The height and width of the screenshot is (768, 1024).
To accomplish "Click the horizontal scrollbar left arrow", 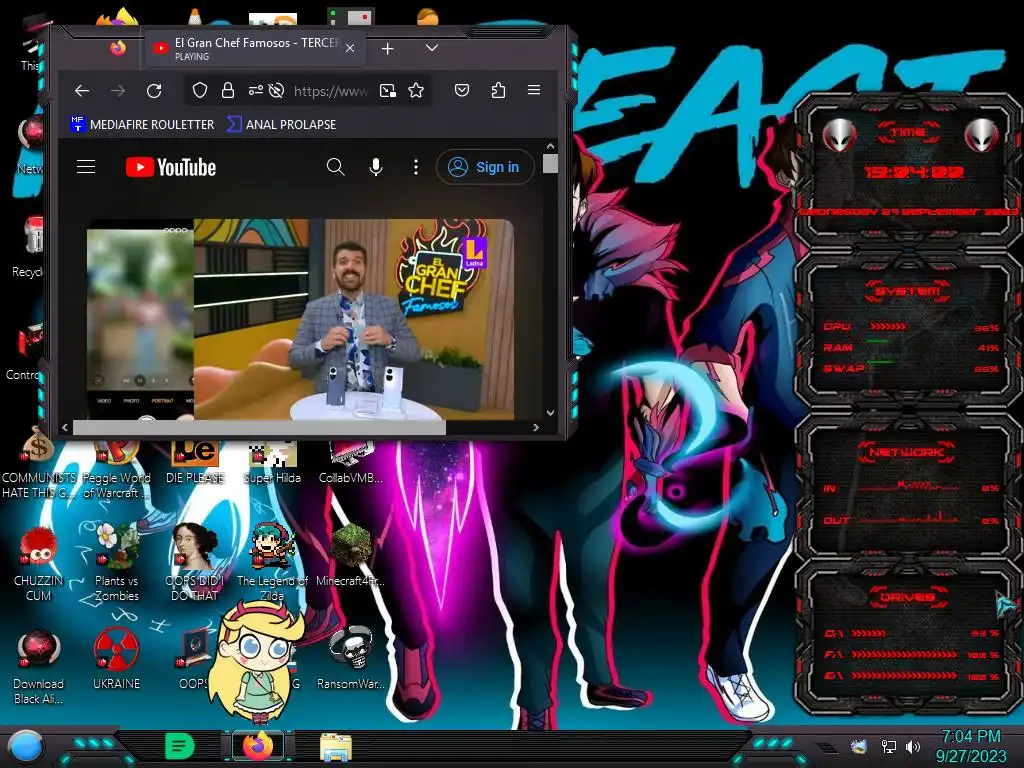I will (65, 427).
